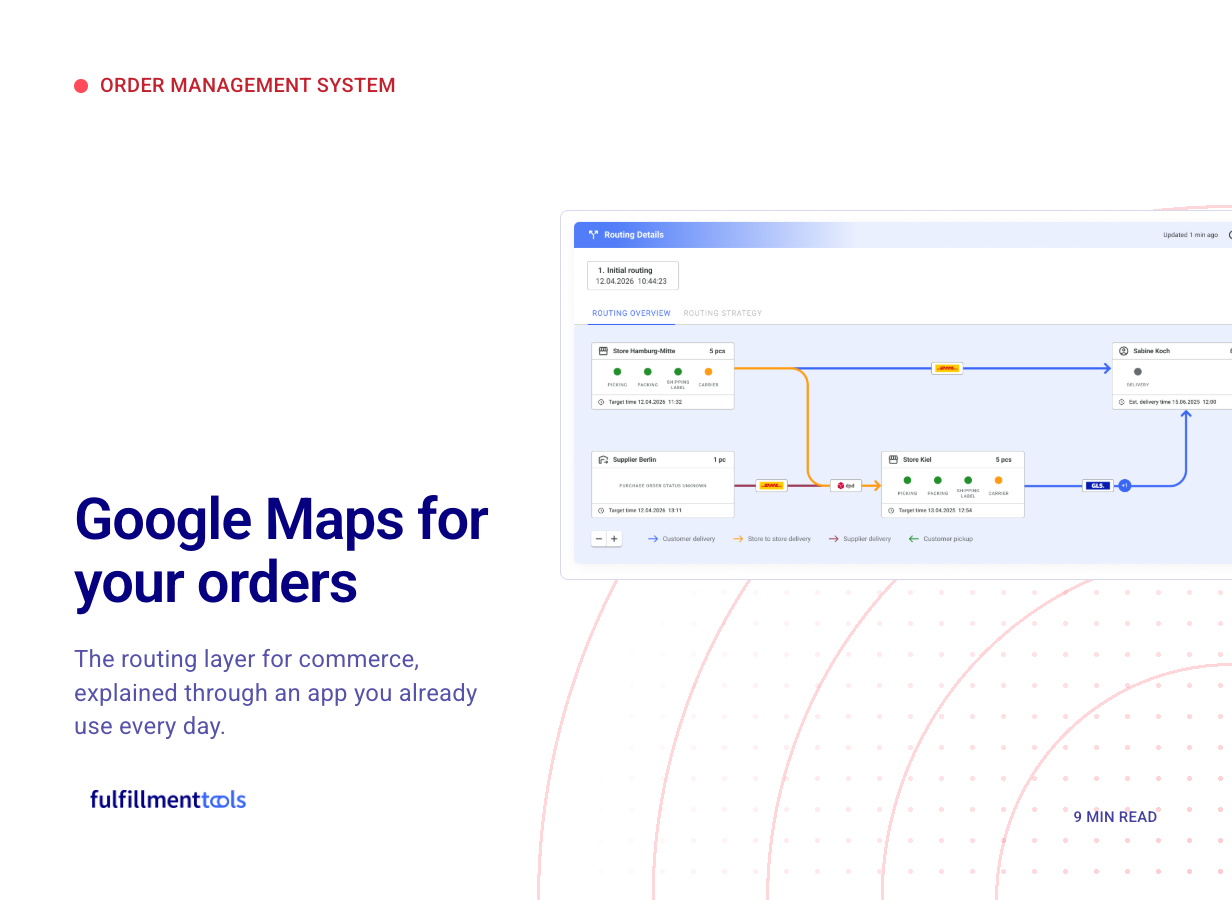
Task: Click Store Kiel packing status dot
Action: point(938,480)
